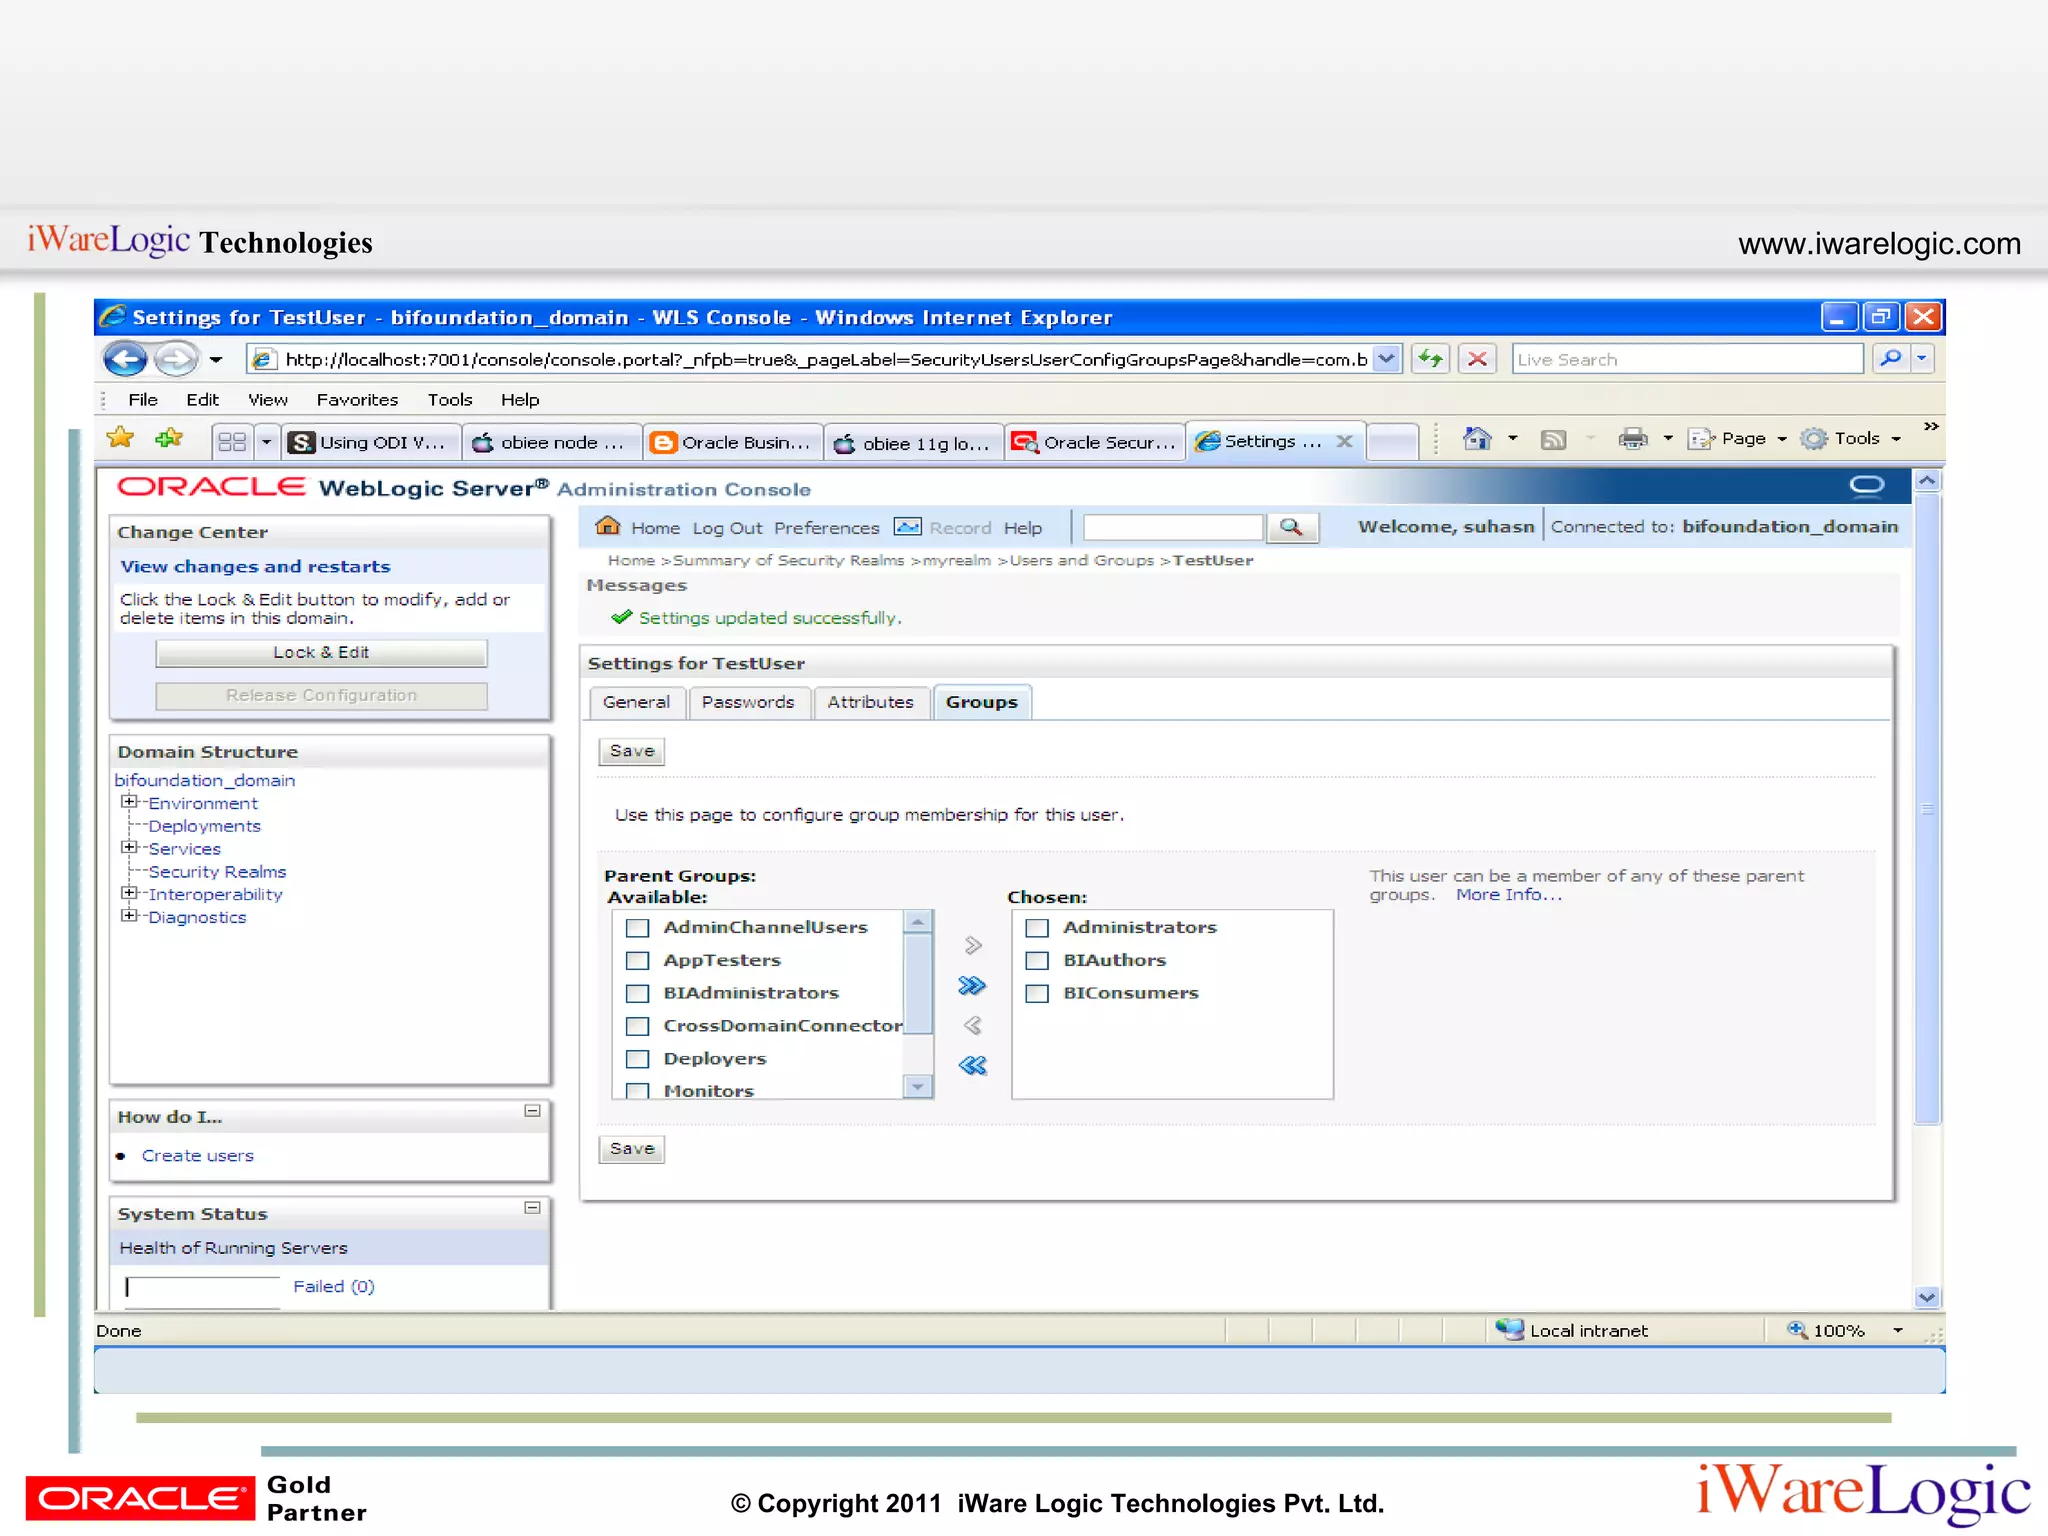Viewport: 2048px width, 1536px height.
Task: Click the browser refresh icon
Action: 1430,359
